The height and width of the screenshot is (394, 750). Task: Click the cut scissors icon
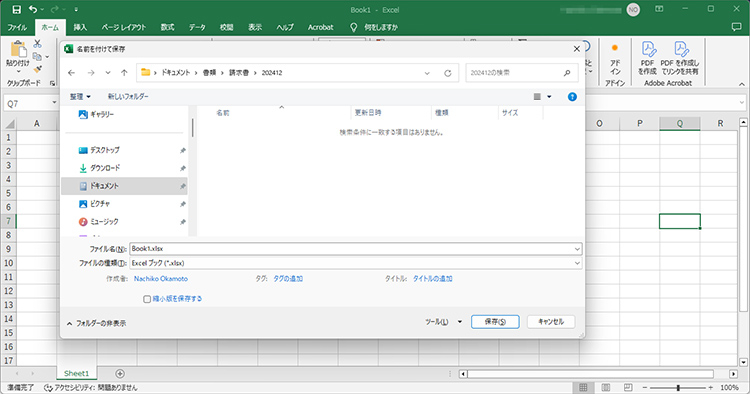[37, 44]
